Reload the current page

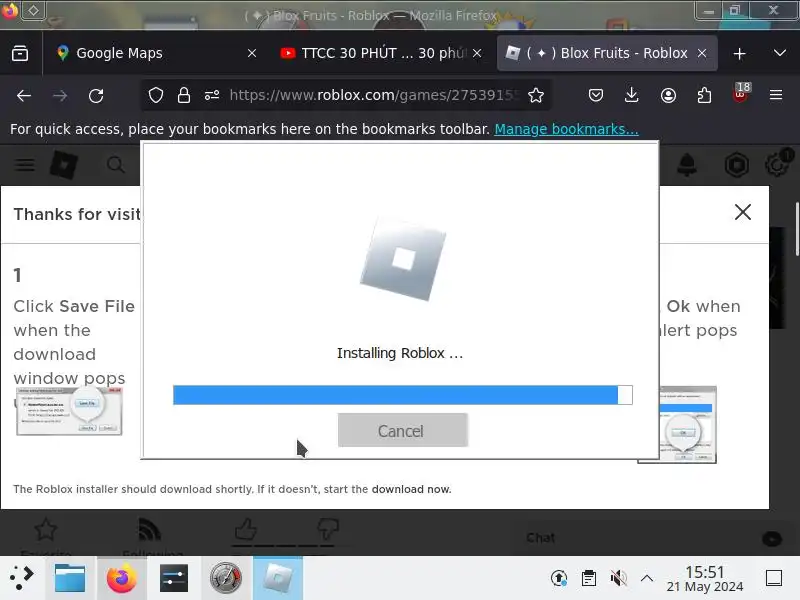(96, 95)
